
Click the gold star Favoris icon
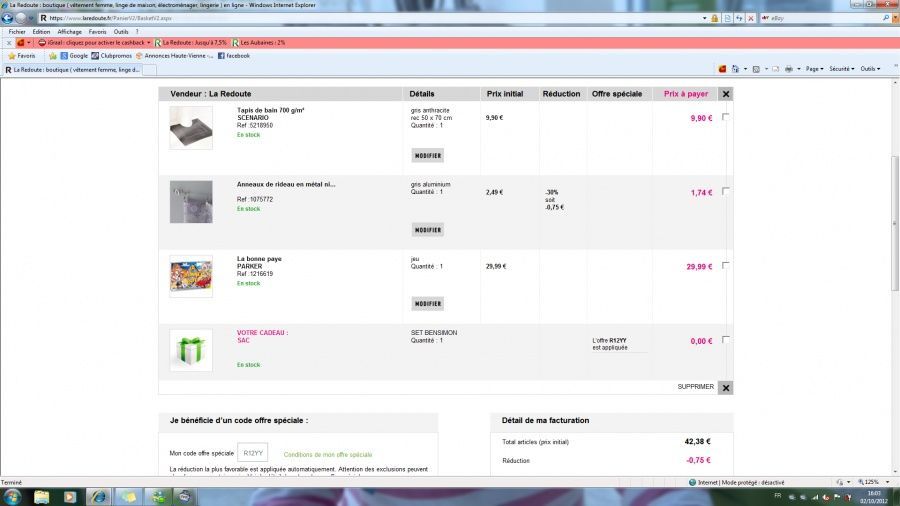tap(11, 56)
